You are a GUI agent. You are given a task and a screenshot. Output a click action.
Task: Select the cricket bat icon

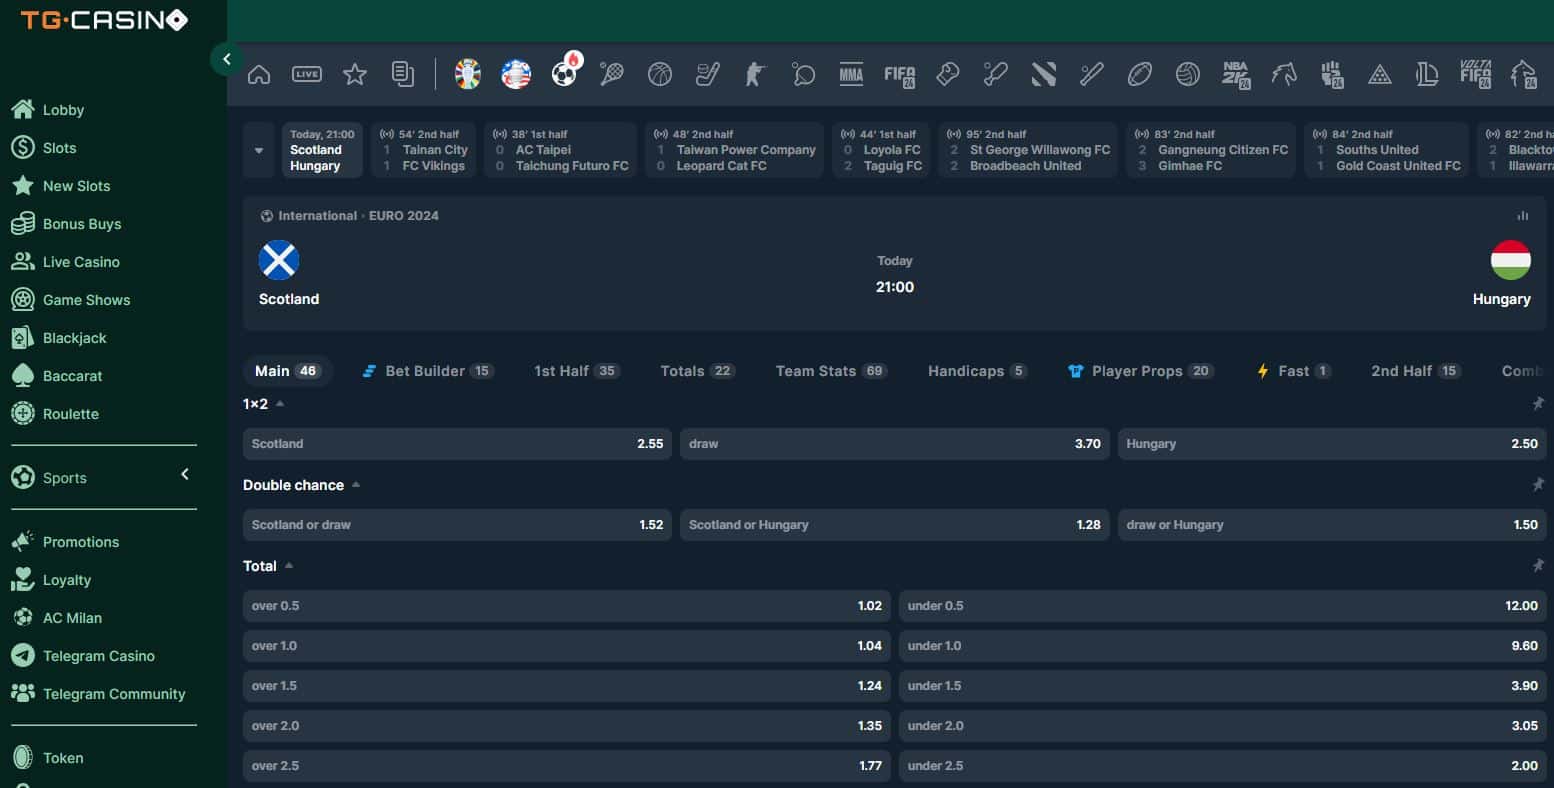(x=996, y=74)
